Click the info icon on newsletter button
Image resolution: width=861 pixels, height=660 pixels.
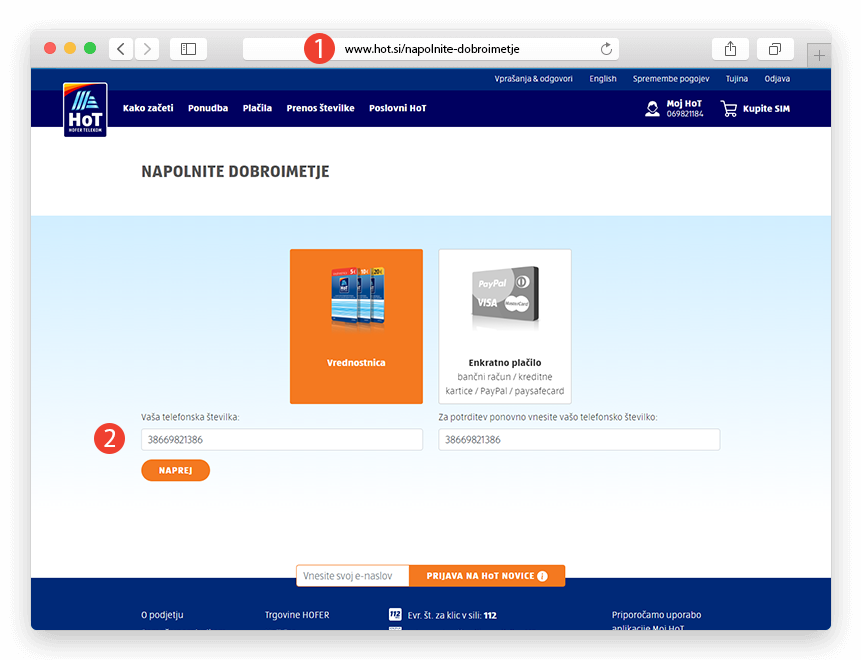coord(543,576)
